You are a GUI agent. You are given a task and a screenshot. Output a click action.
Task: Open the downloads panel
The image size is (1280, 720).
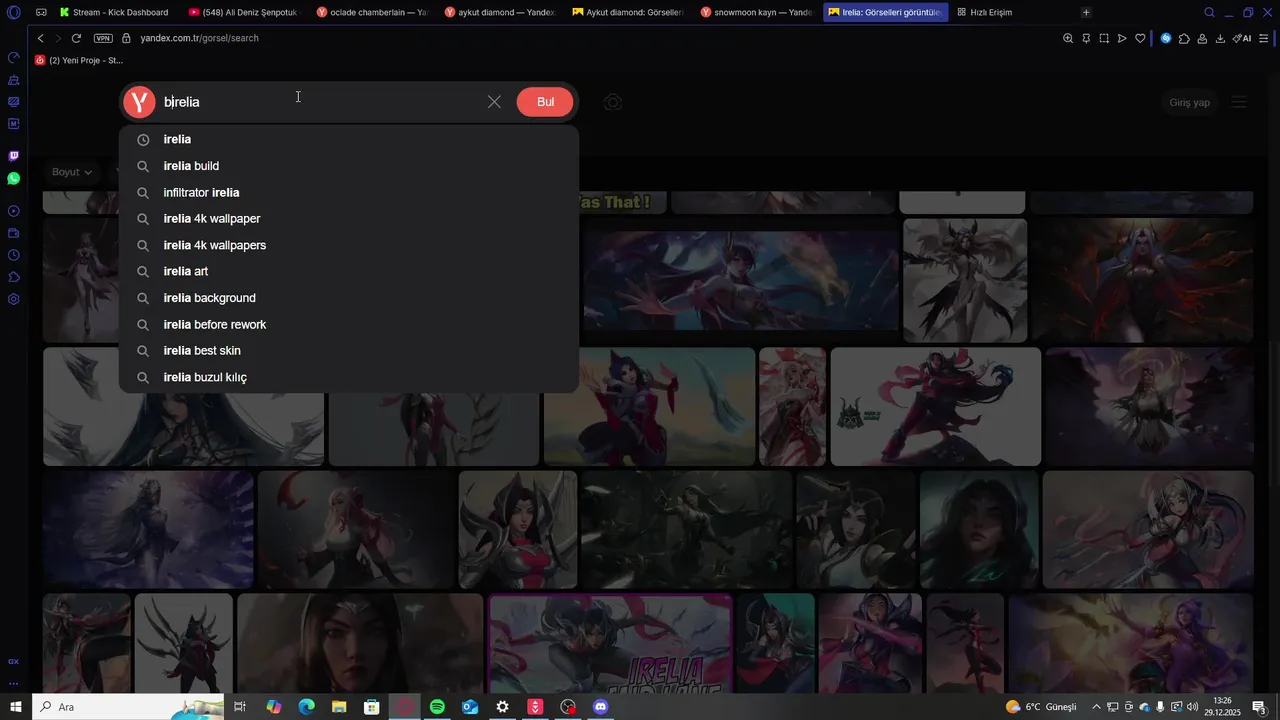click(x=1220, y=38)
